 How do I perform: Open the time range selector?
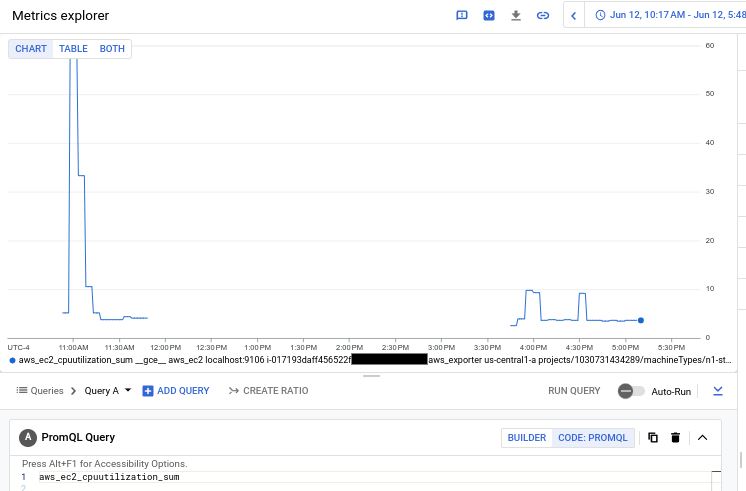coord(668,16)
